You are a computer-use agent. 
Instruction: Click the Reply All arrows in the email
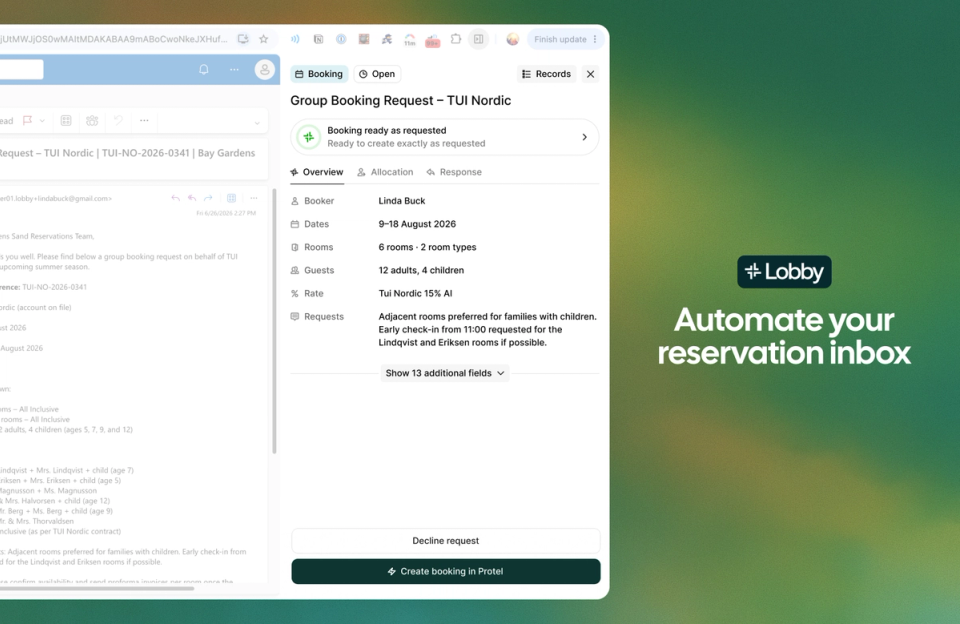(x=192, y=198)
